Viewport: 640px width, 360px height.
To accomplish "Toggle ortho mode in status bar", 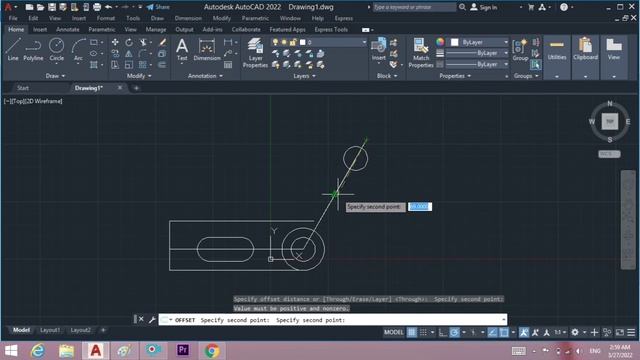I will (x=443, y=332).
